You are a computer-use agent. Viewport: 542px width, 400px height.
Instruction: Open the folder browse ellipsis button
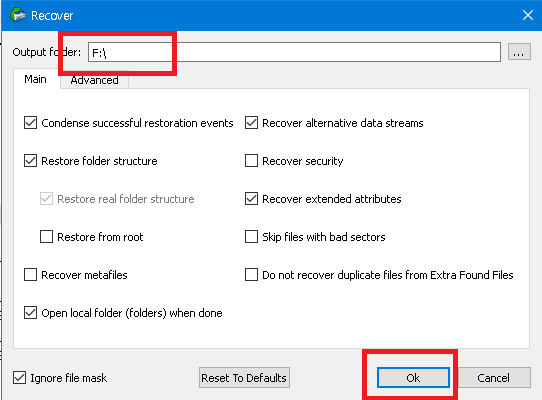point(519,52)
